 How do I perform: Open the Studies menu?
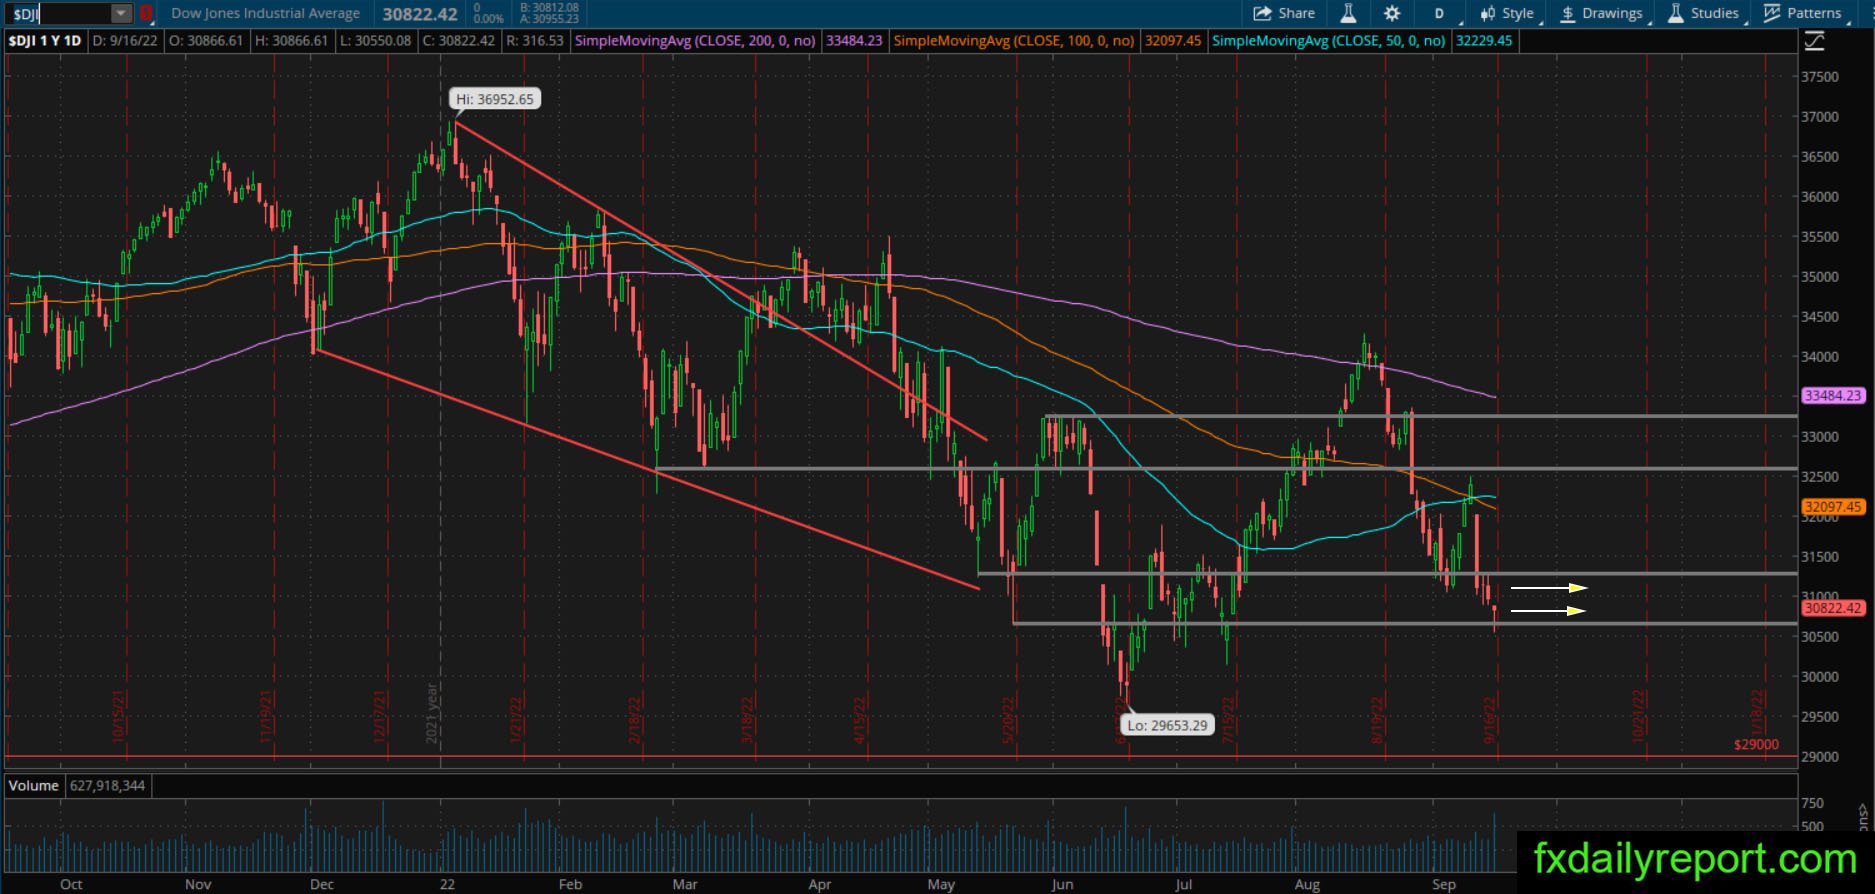(1704, 13)
